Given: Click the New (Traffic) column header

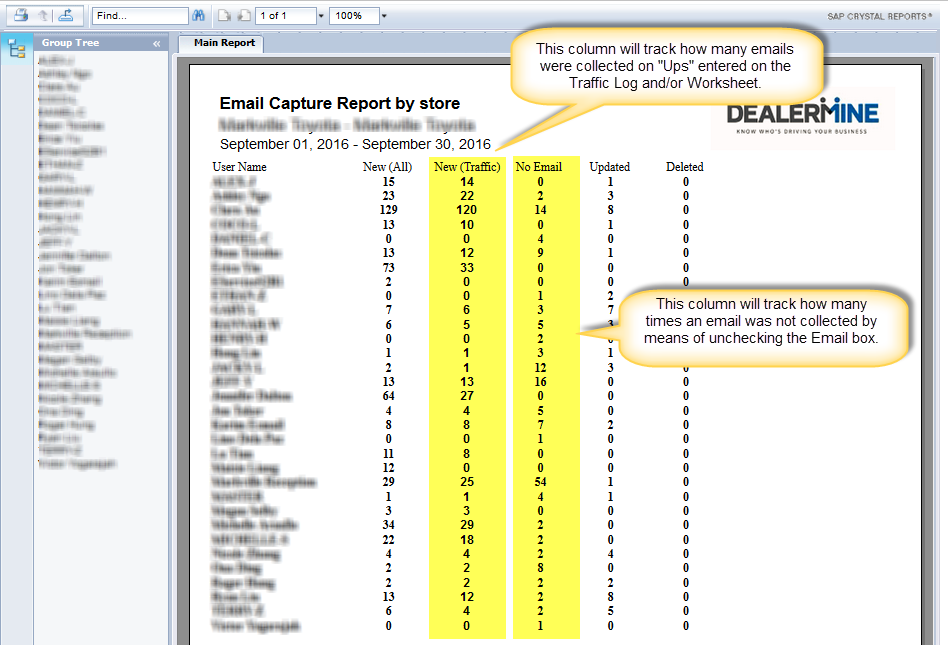Looking at the screenshot, I should click(467, 167).
